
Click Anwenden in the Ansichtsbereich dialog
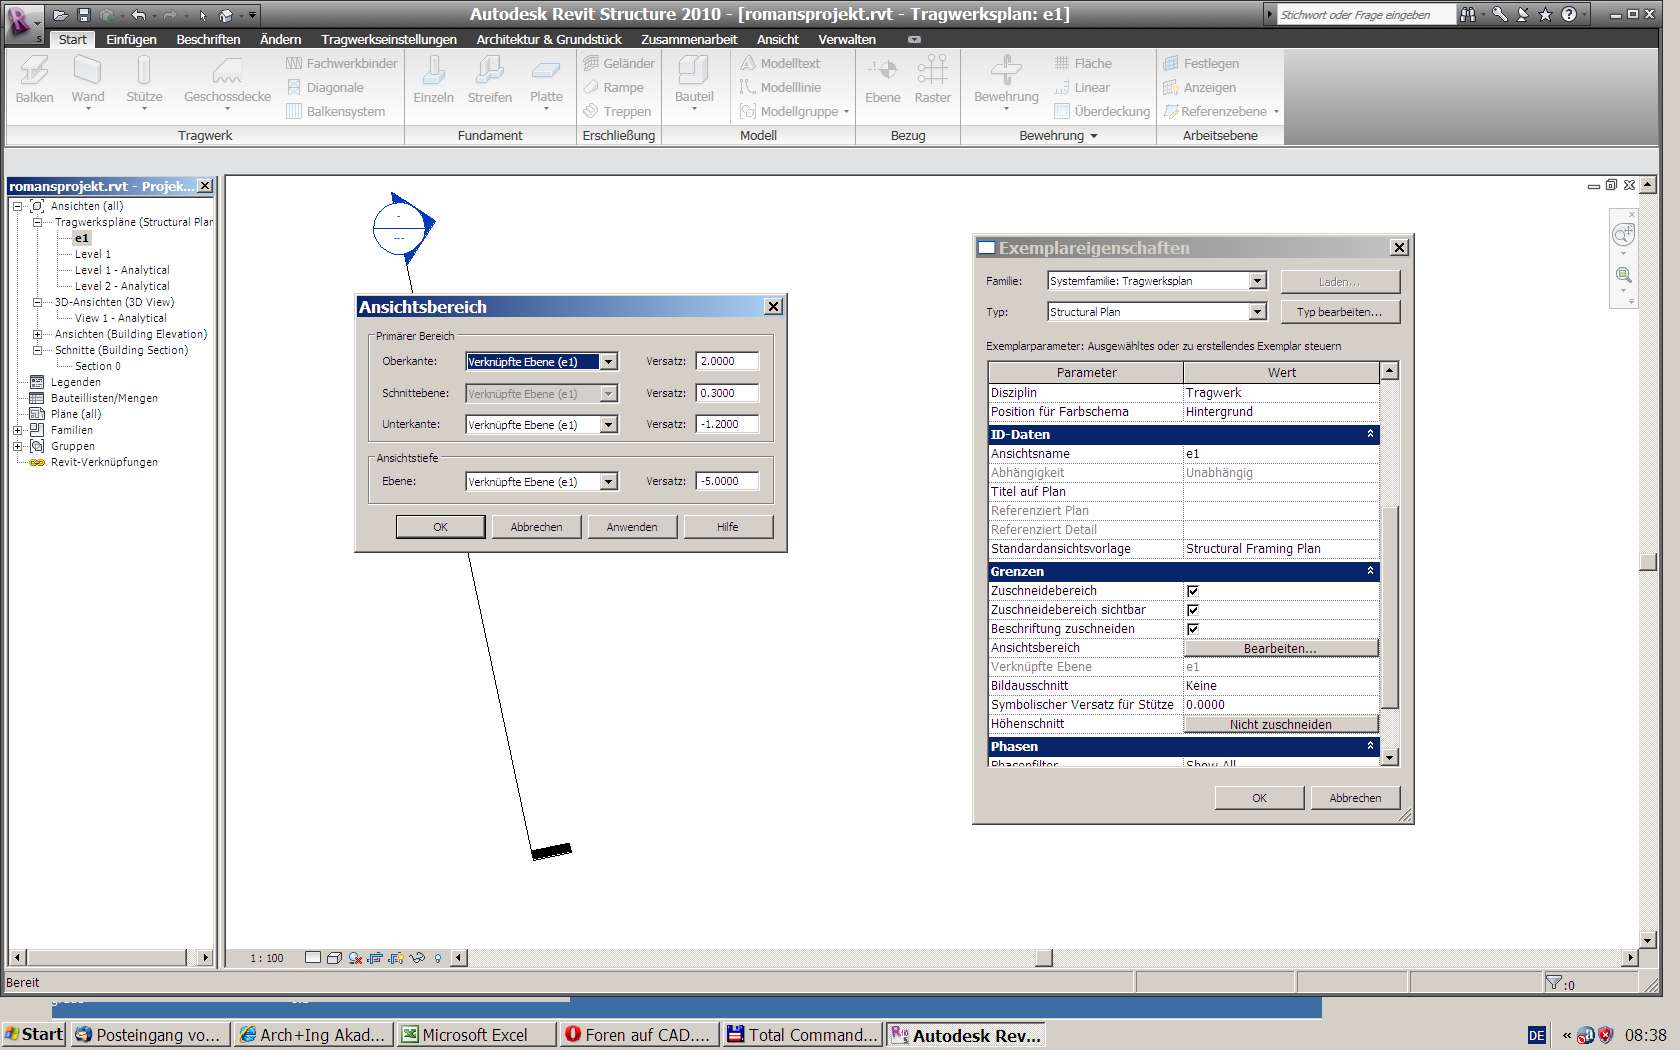click(x=632, y=527)
